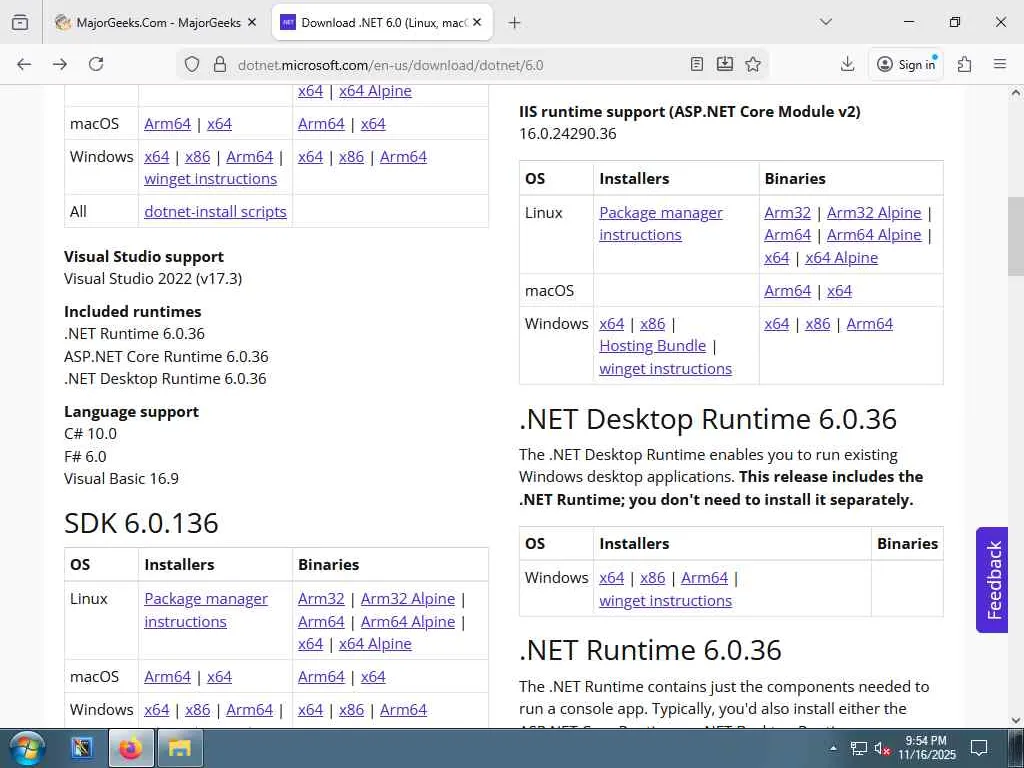Close the MajorGeeks.Com tab

pos(251,22)
